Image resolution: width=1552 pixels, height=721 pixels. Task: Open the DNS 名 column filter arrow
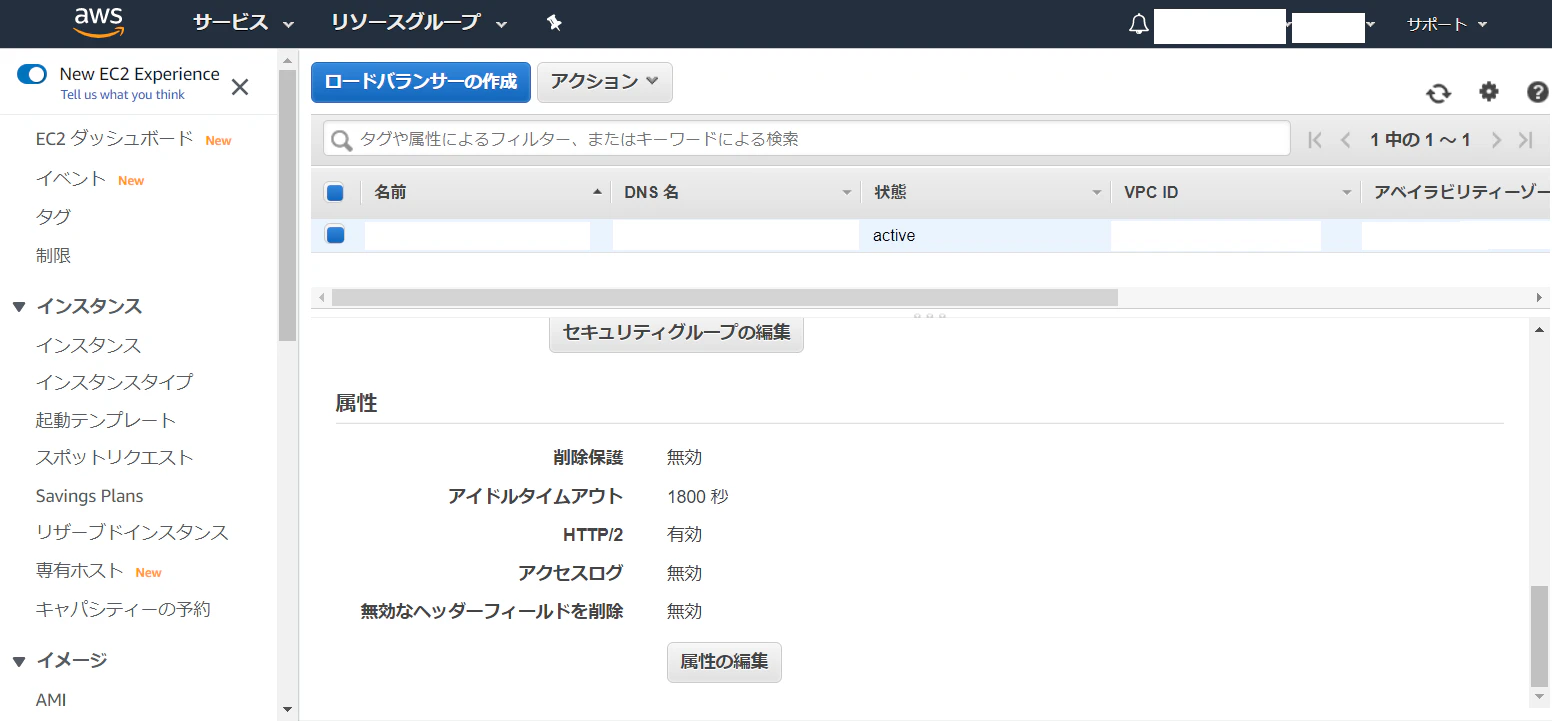(847, 192)
